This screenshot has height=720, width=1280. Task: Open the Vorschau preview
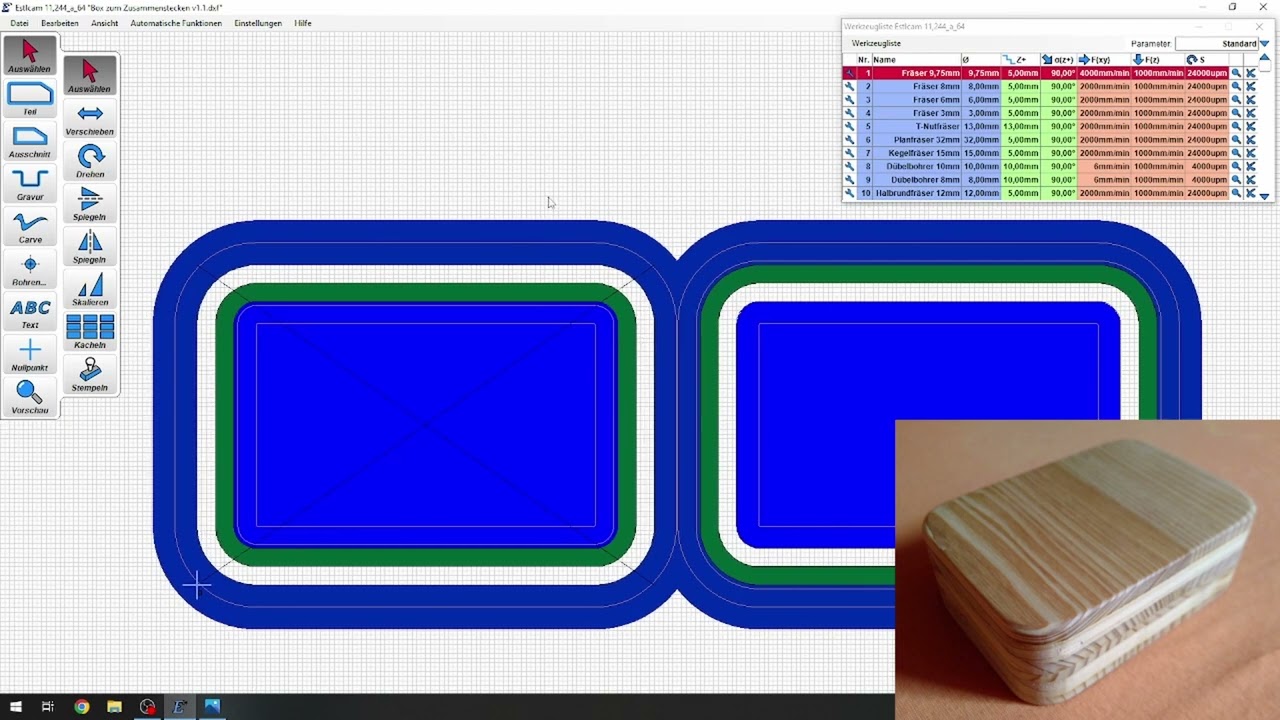pyautogui.click(x=30, y=398)
